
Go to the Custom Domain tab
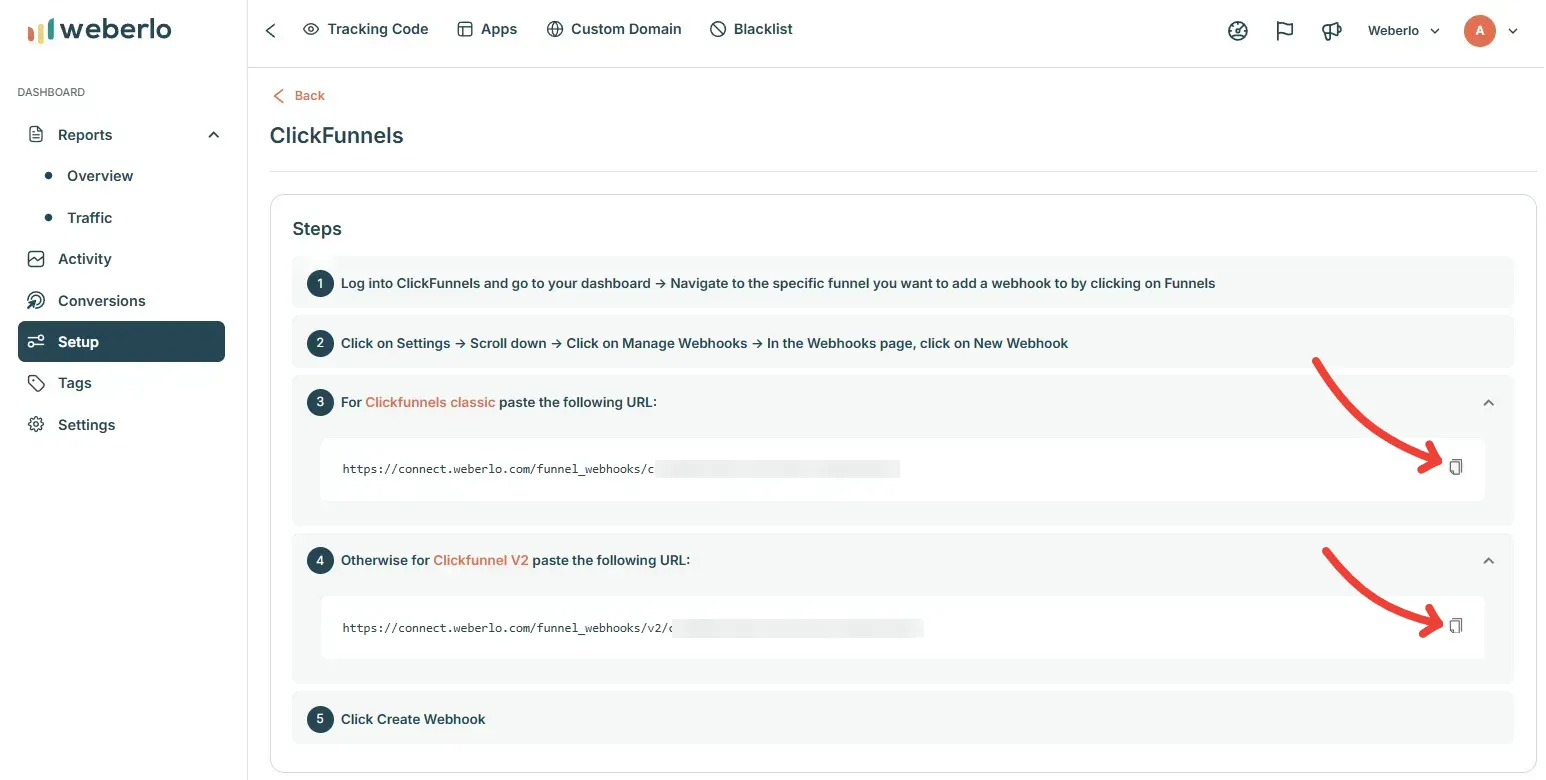tap(614, 29)
